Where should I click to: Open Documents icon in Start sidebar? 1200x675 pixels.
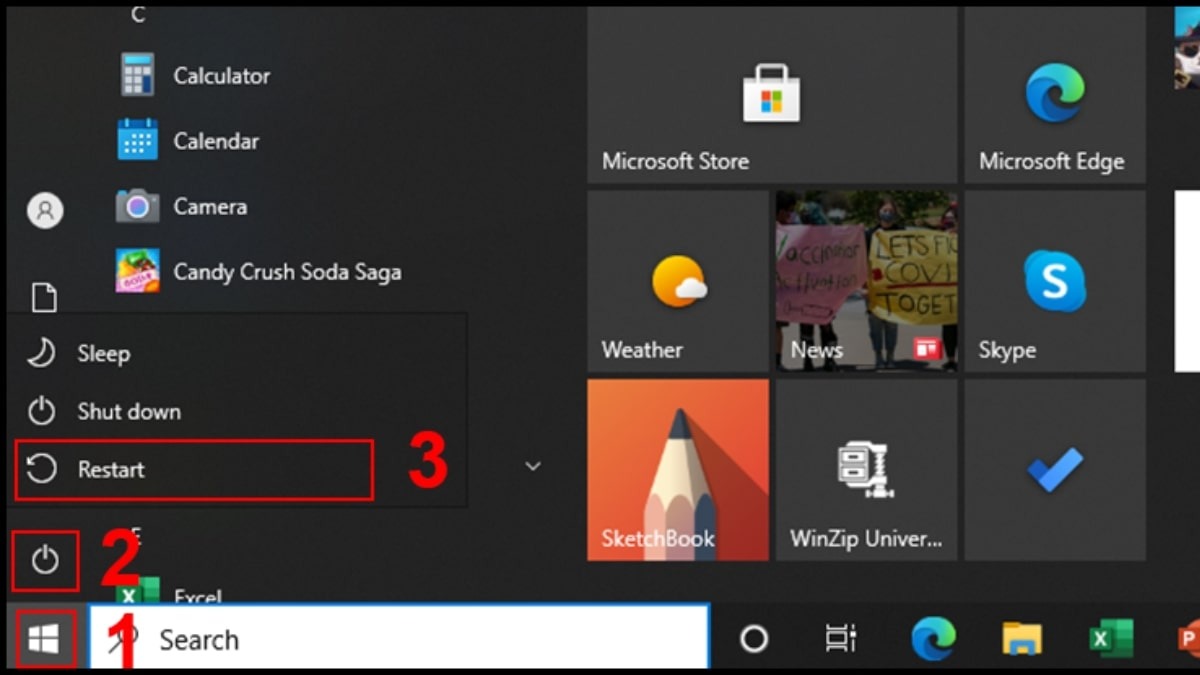pos(44,297)
